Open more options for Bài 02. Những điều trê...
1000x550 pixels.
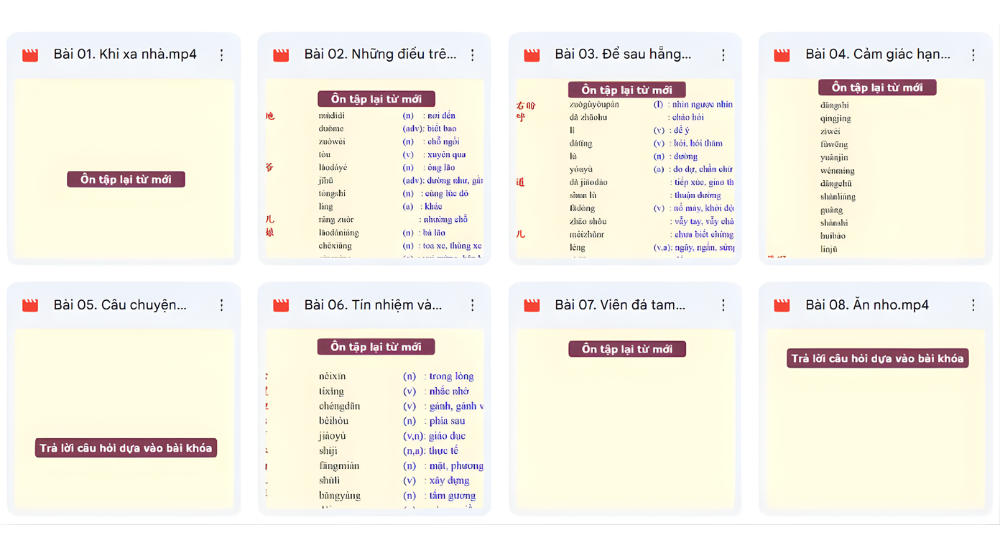point(473,55)
